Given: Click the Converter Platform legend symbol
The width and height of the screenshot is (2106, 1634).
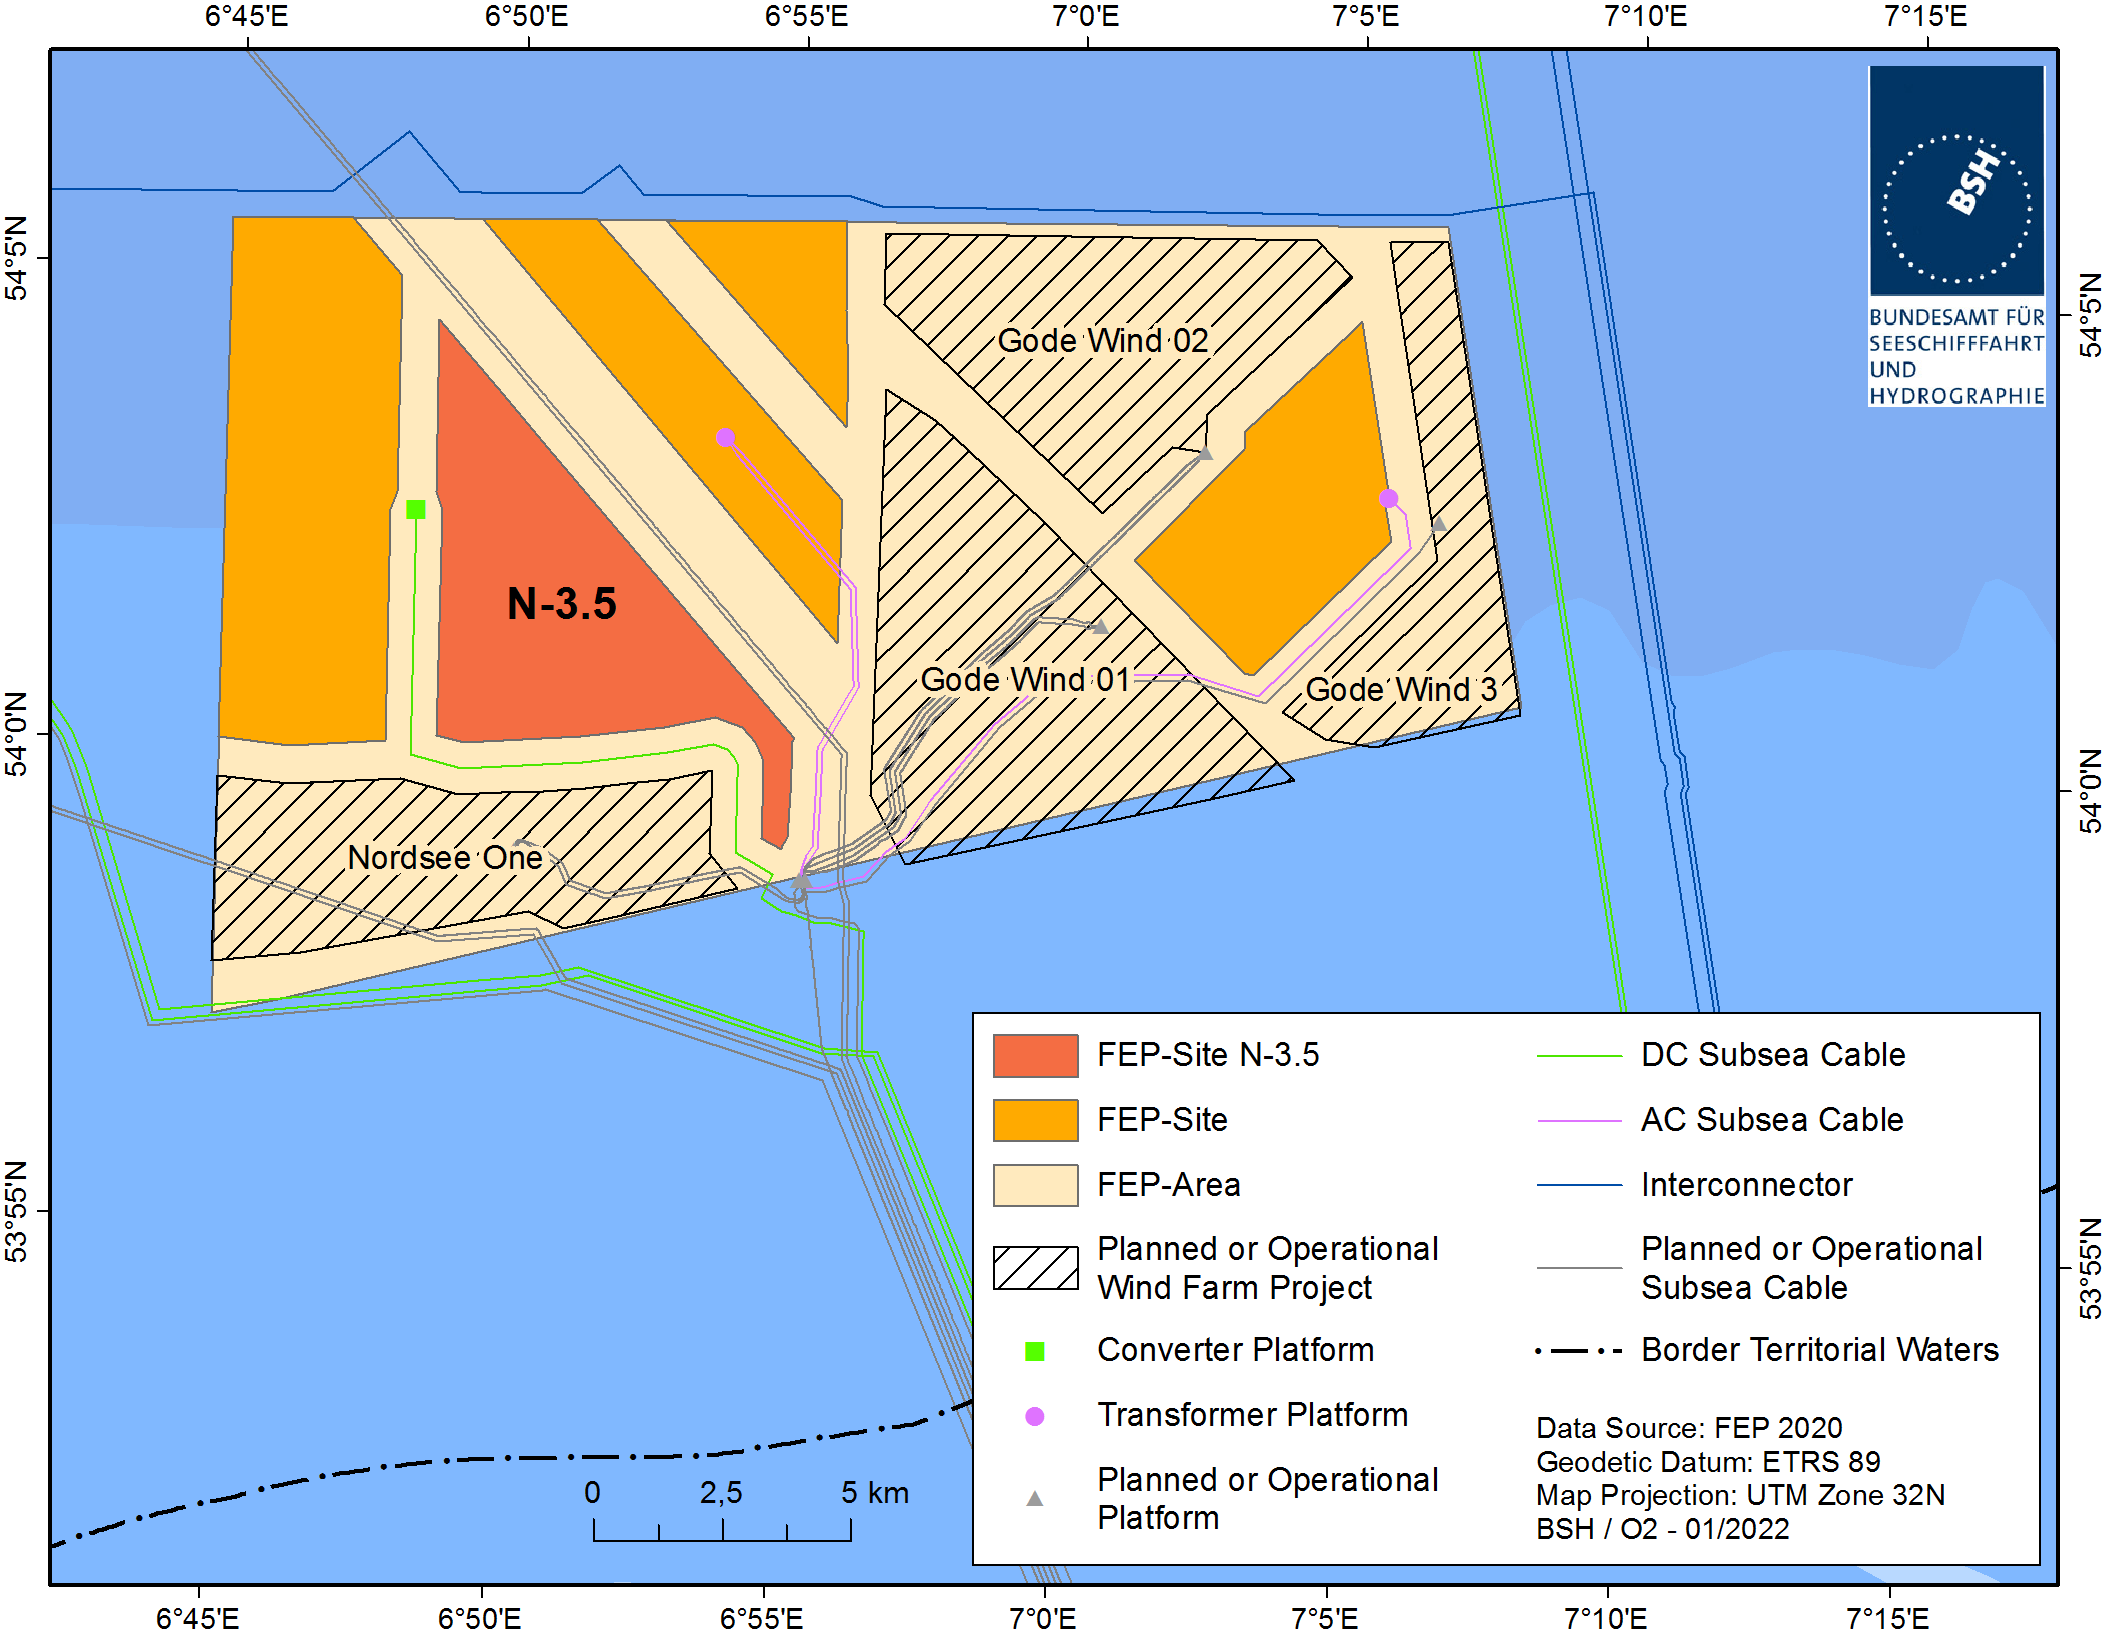Looking at the screenshot, I should (x=1035, y=1352).
